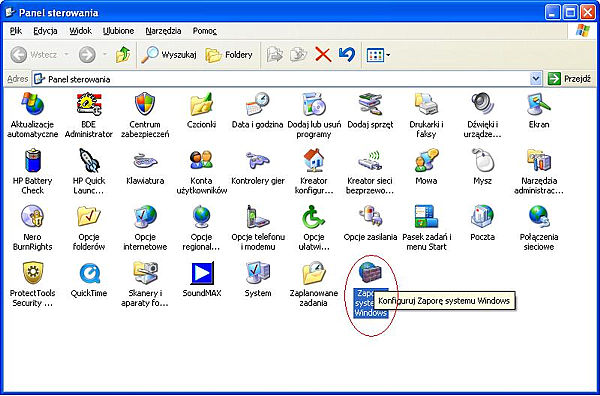Open Kreator sieci bezprzewodowej icon
Viewport: 600px width, 396px height.
click(x=370, y=160)
